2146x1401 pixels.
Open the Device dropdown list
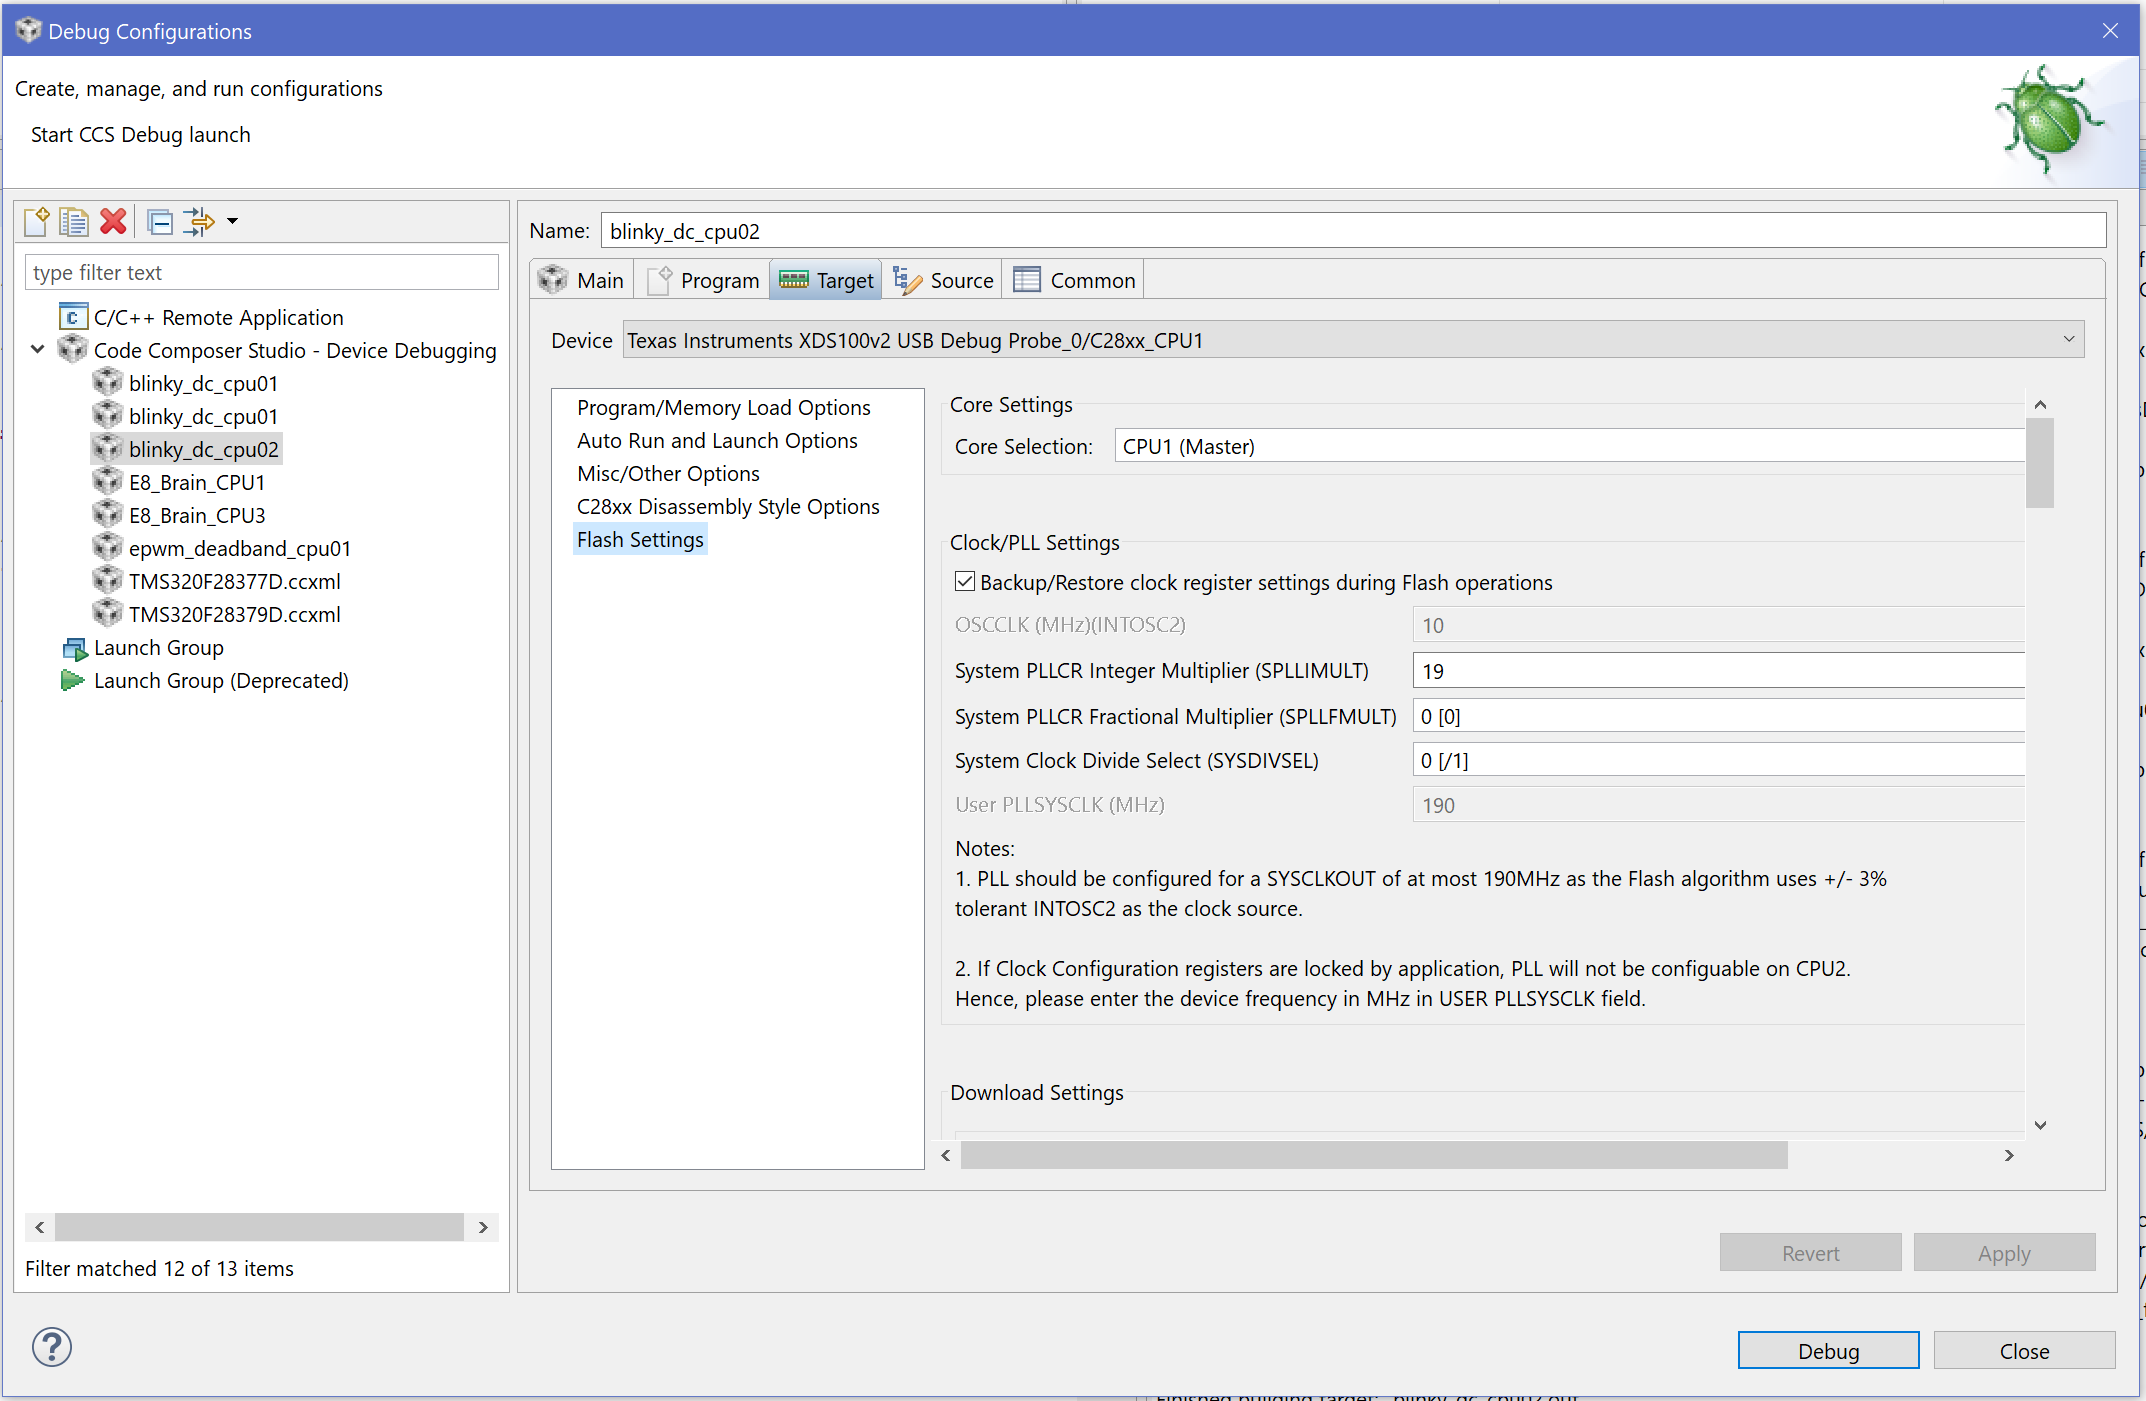point(2068,340)
